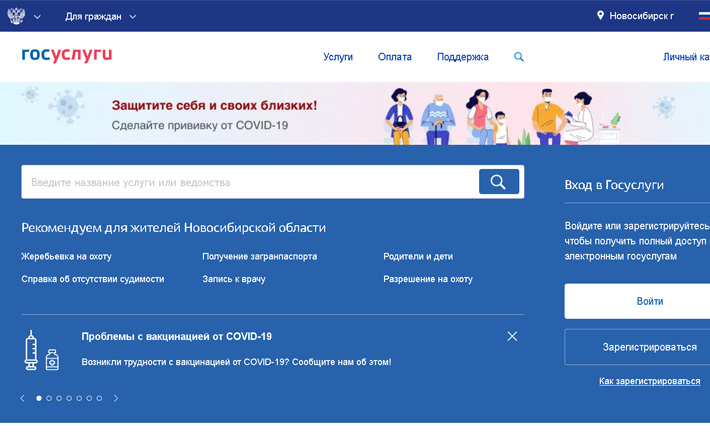Open the 'Услуги' menu item
710x440 pixels.
[338, 57]
